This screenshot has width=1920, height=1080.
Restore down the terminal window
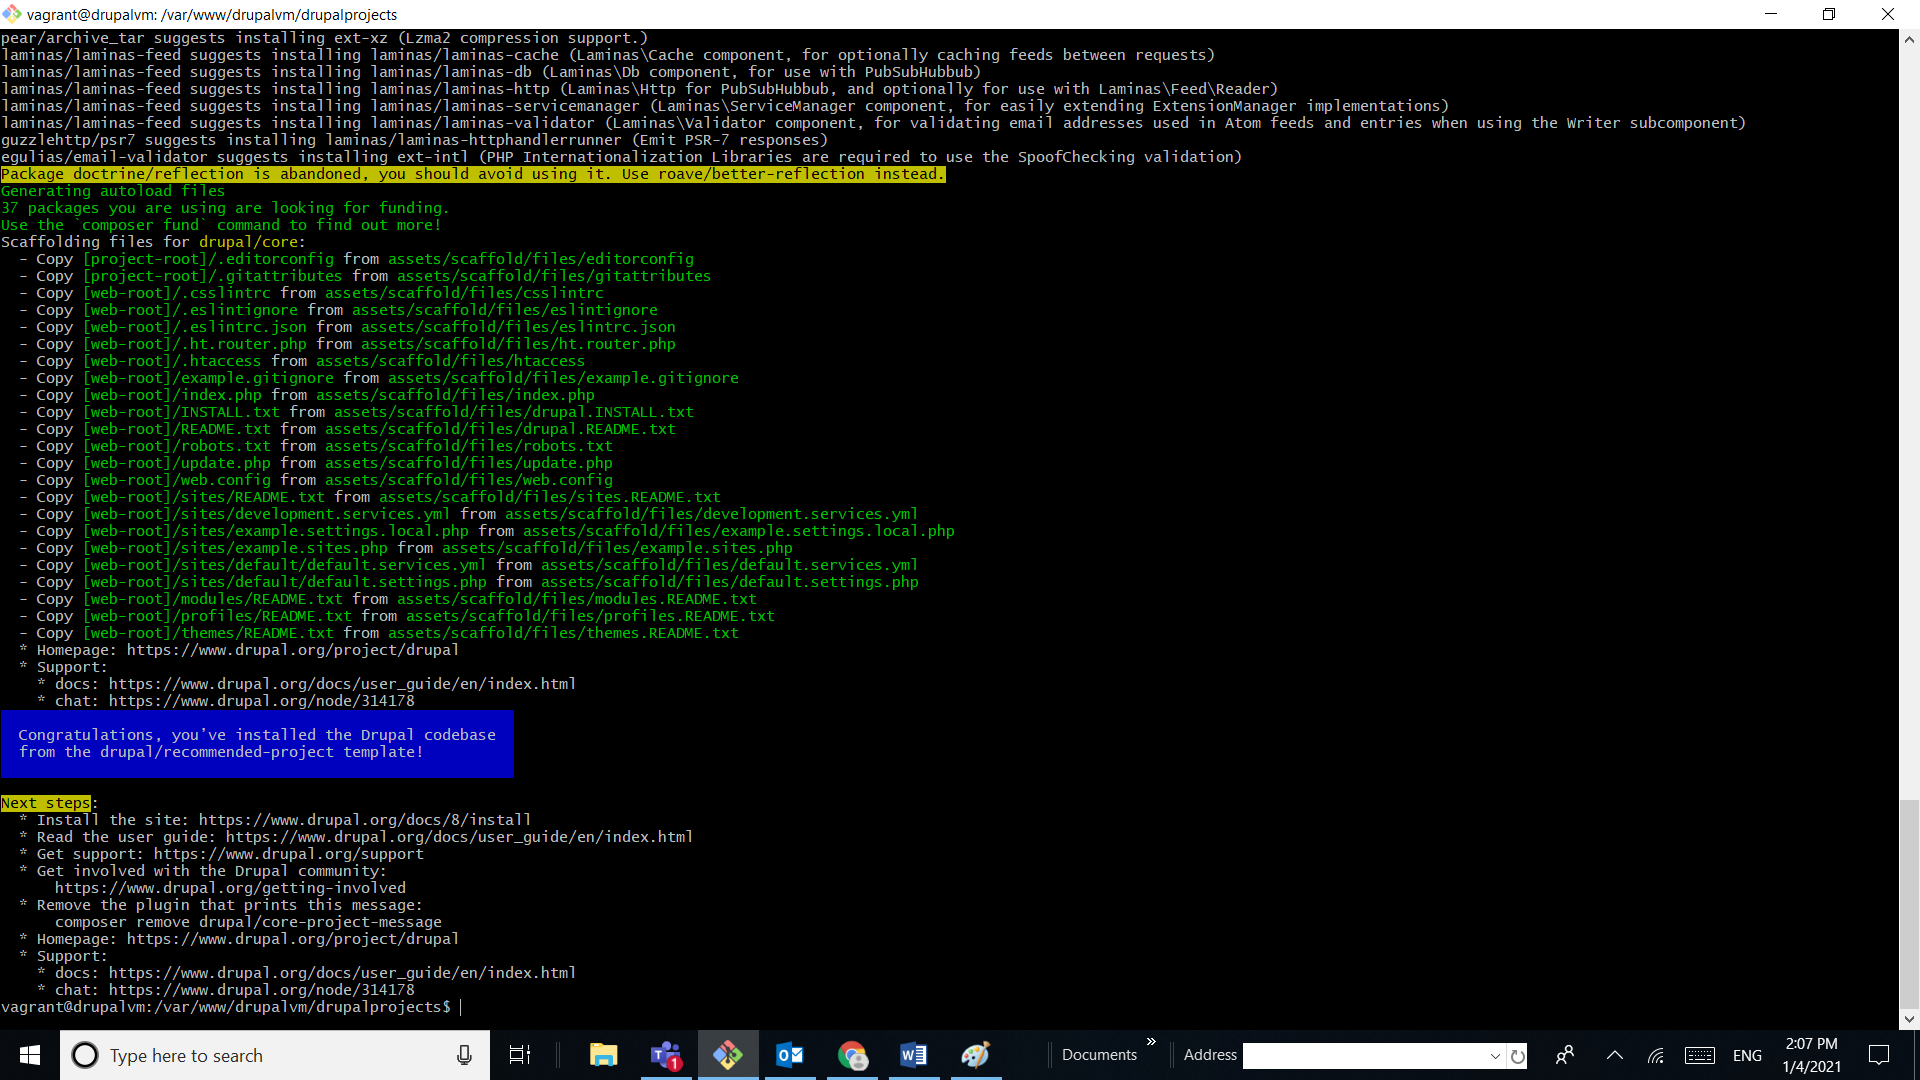pos(1829,14)
